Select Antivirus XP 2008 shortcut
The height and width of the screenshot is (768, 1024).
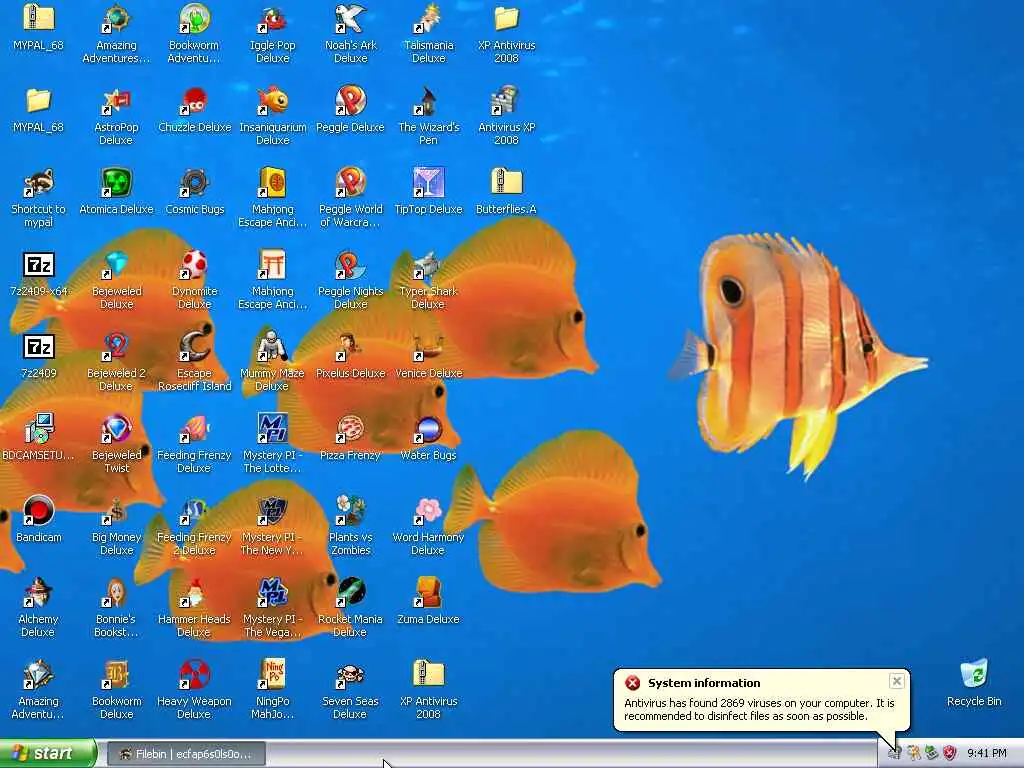pyautogui.click(x=506, y=101)
